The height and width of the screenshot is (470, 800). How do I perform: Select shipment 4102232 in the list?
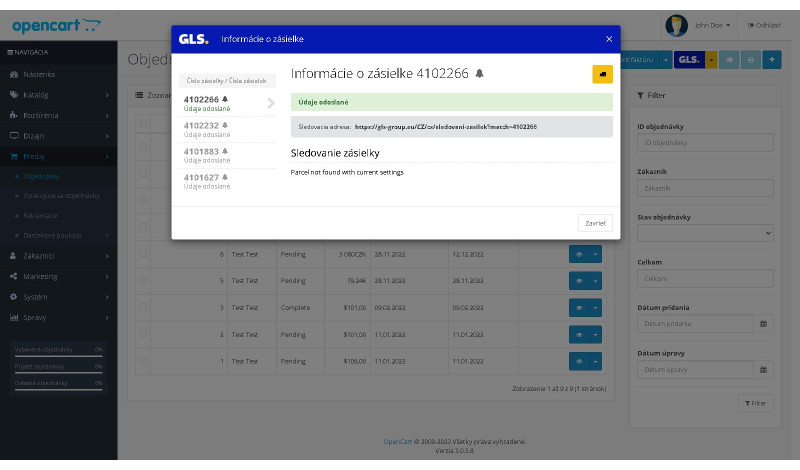tap(227, 130)
